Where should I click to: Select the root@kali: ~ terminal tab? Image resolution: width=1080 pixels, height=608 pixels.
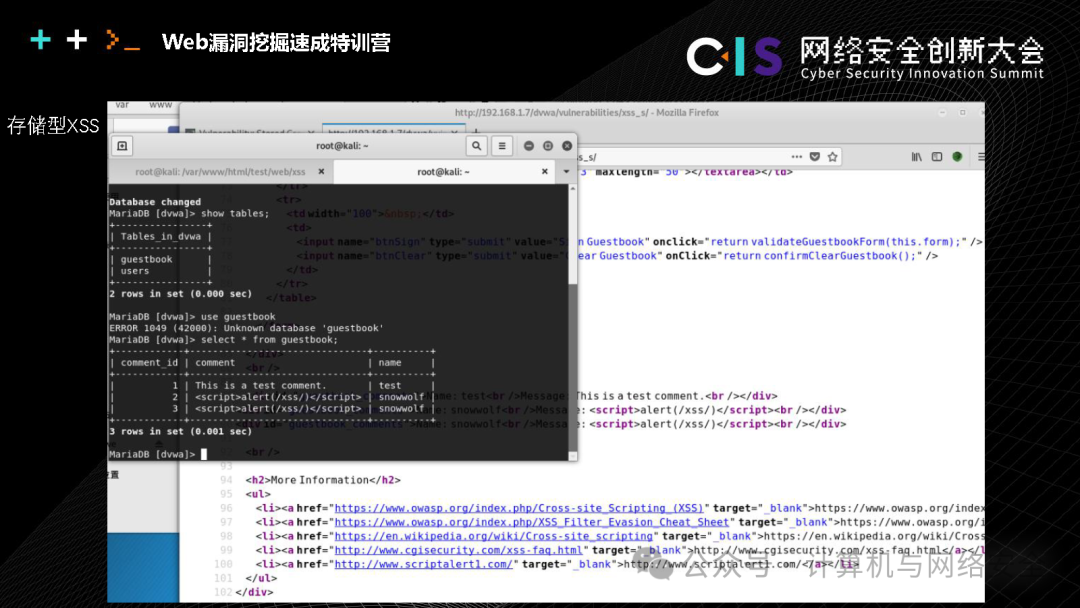[444, 171]
